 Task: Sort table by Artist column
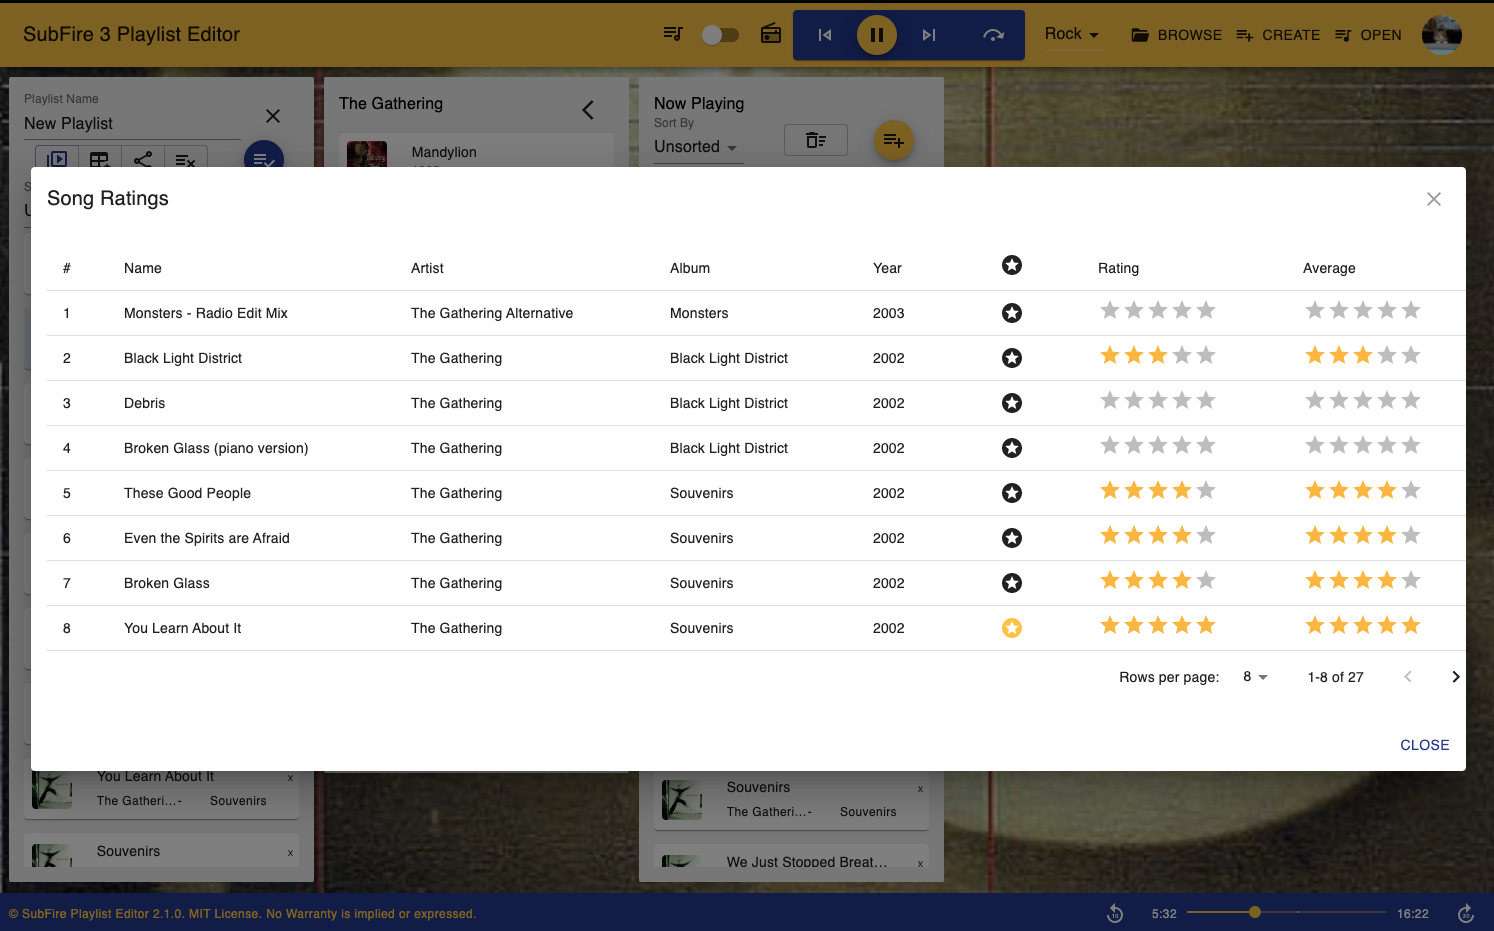pos(427,268)
